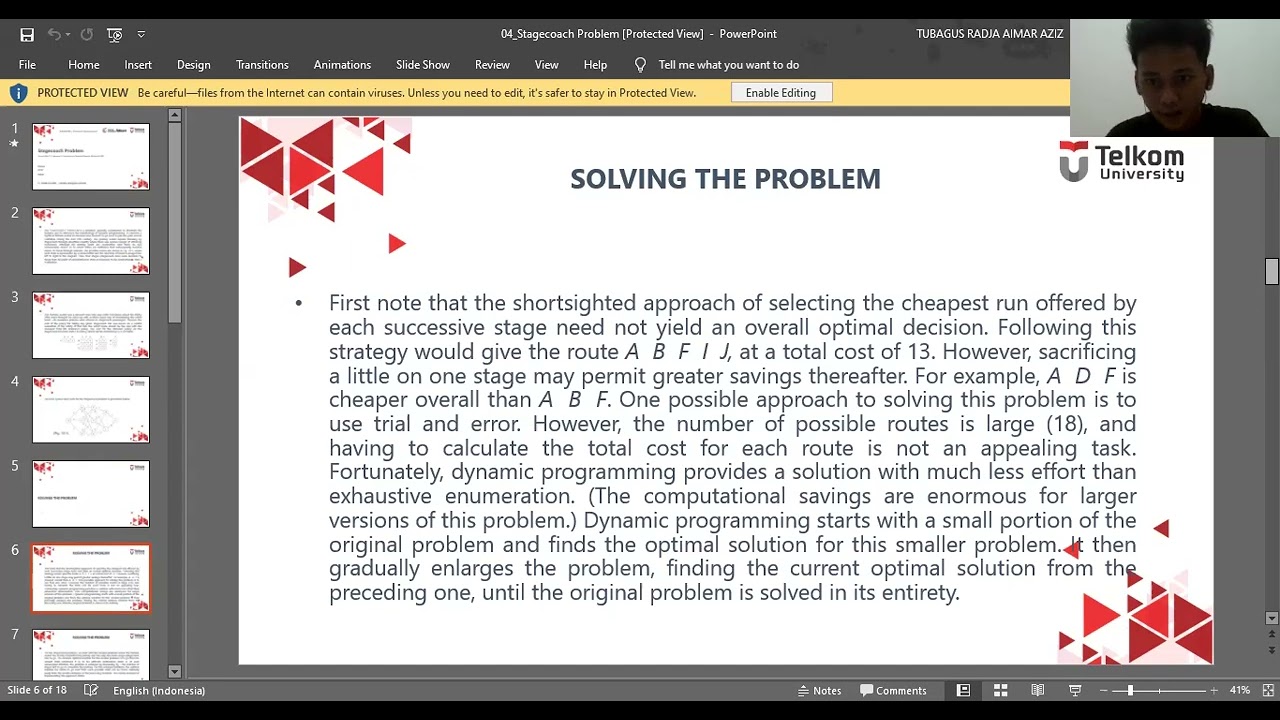Viewport: 1280px width, 720px height.
Task: Start Slide Show from status bar icon
Action: coord(1075,691)
